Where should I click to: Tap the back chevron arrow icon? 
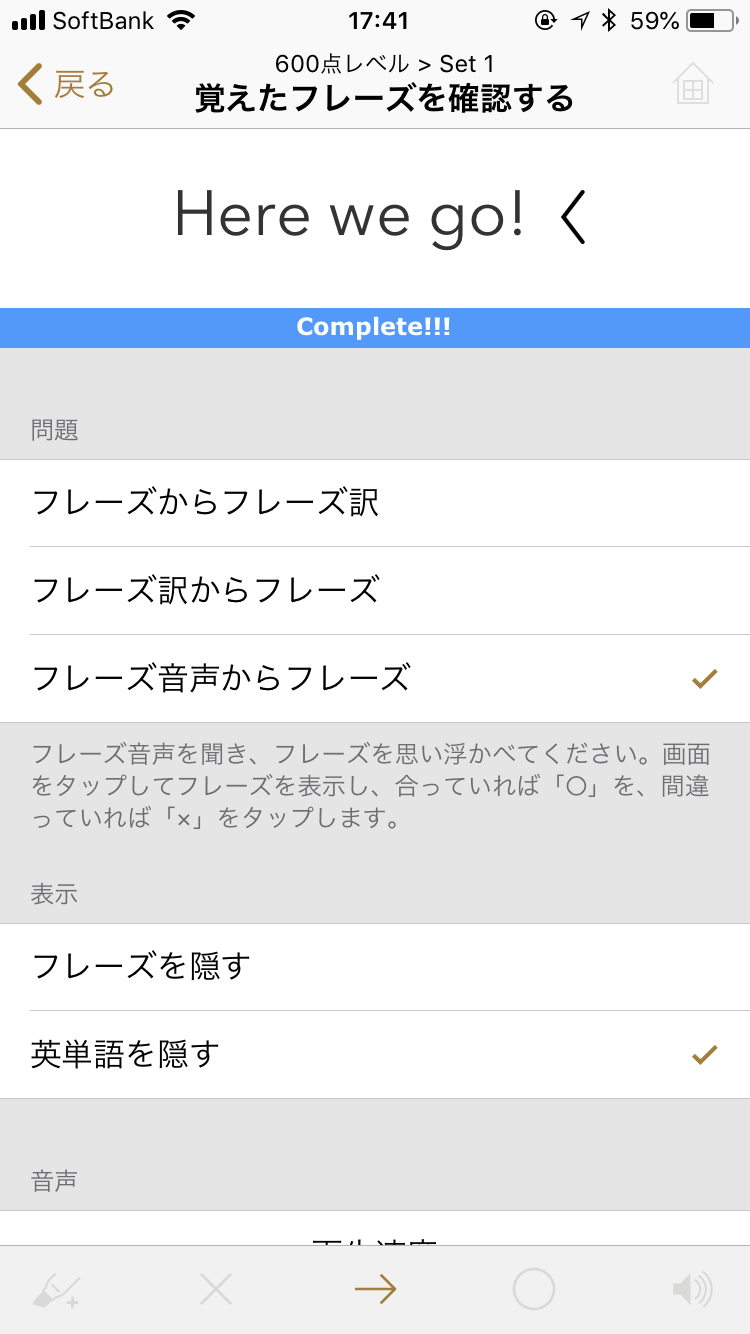point(30,84)
